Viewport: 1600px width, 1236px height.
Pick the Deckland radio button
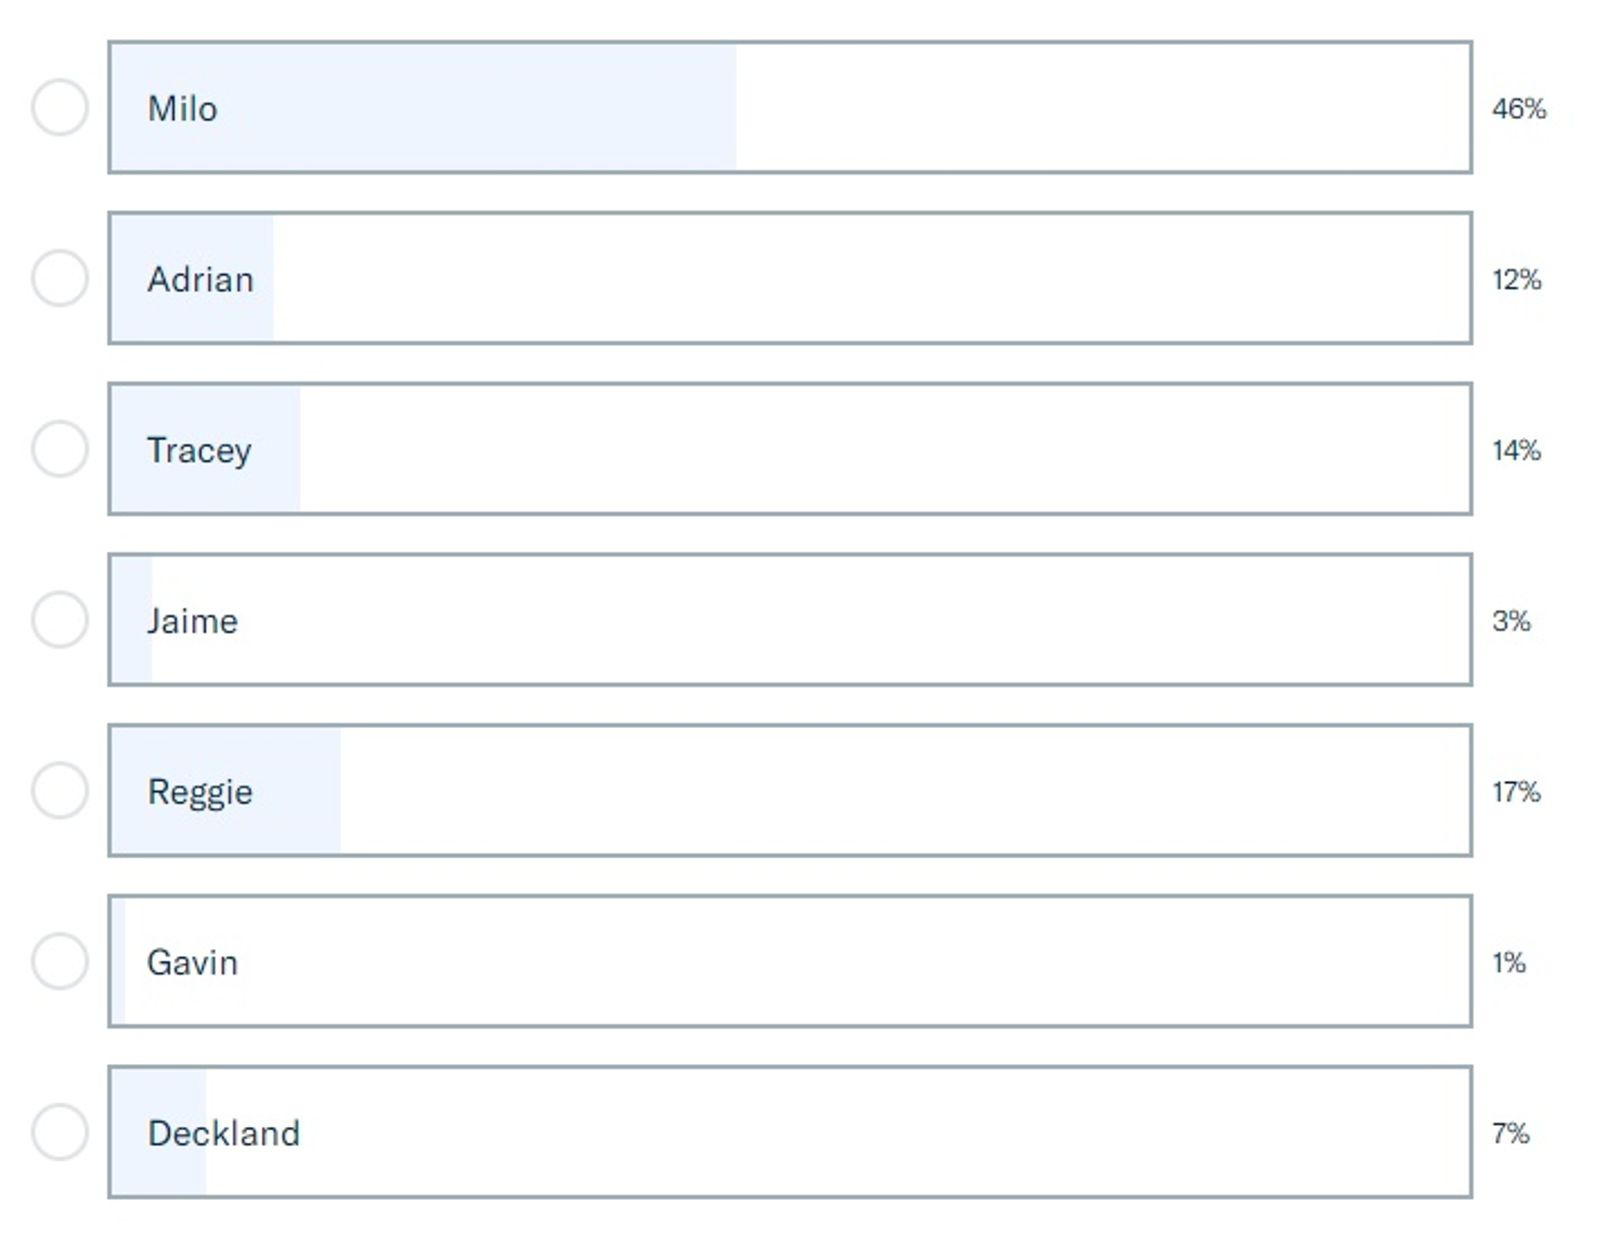pyautogui.click(x=60, y=1132)
